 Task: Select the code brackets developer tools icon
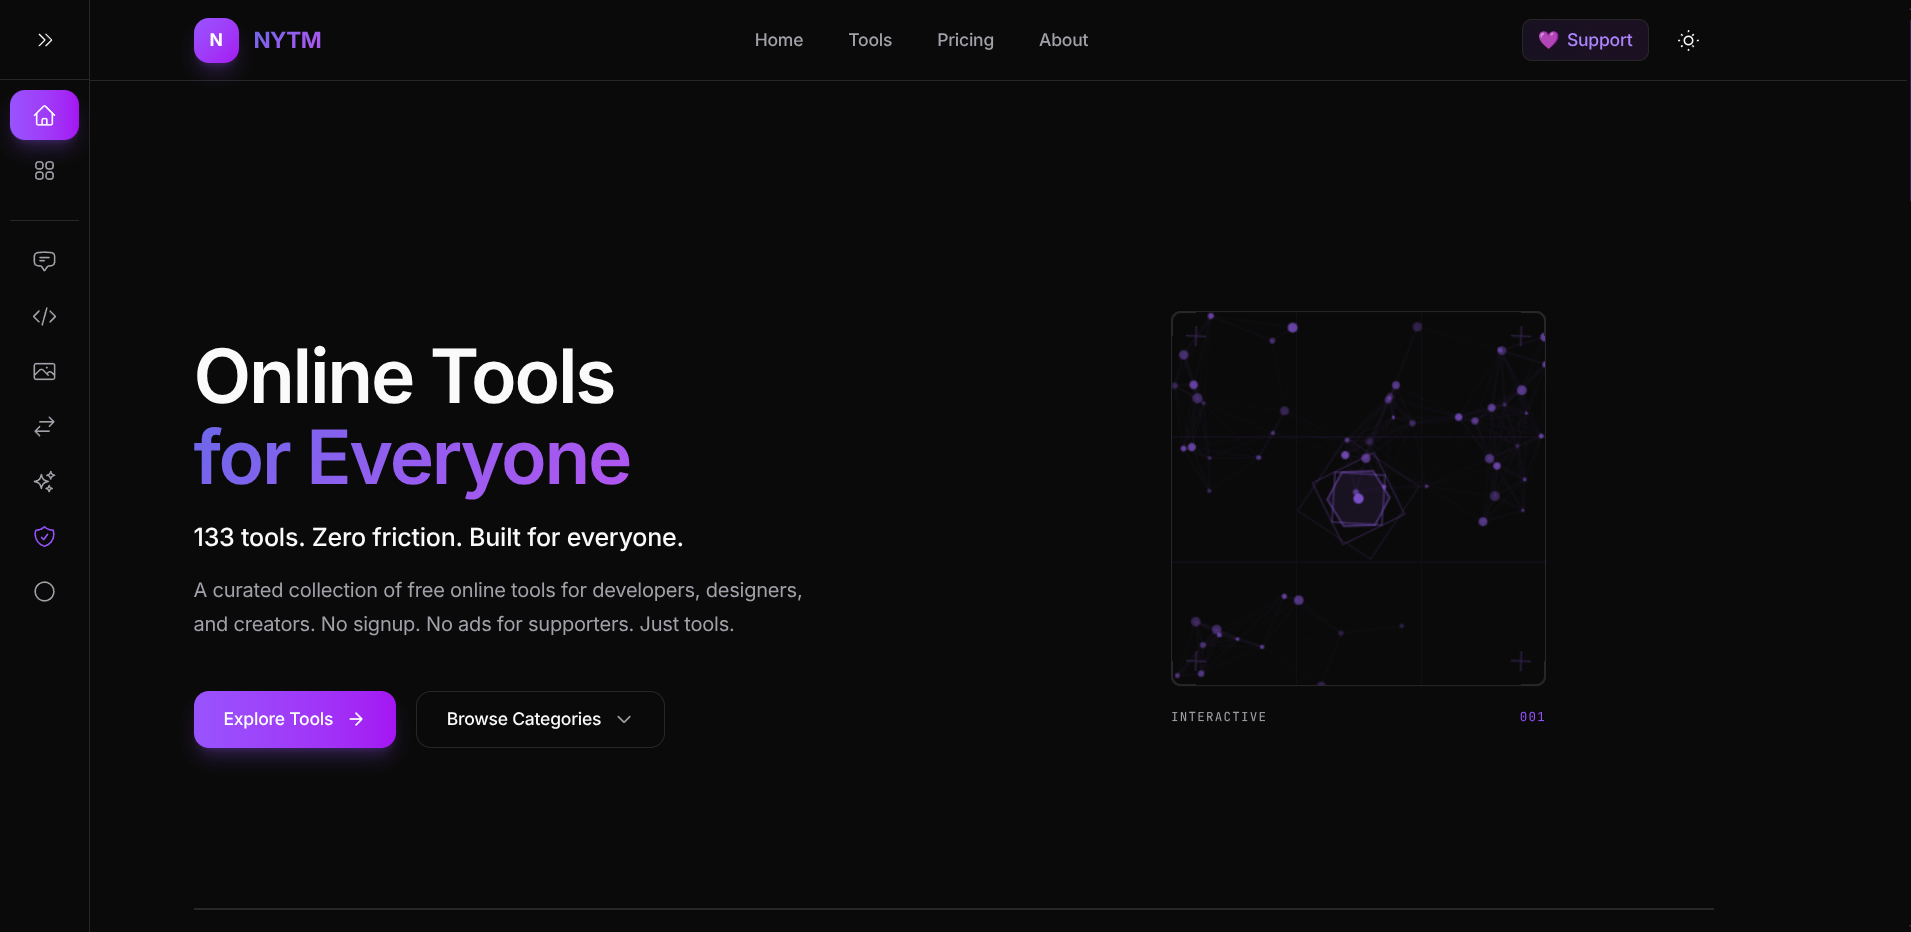pos(44,317)
